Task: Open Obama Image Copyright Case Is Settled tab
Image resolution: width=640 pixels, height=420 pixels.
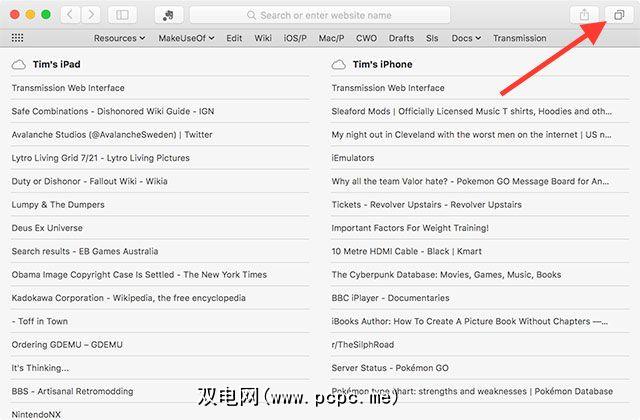Action: pyautogui.click(x=160, y=274)
